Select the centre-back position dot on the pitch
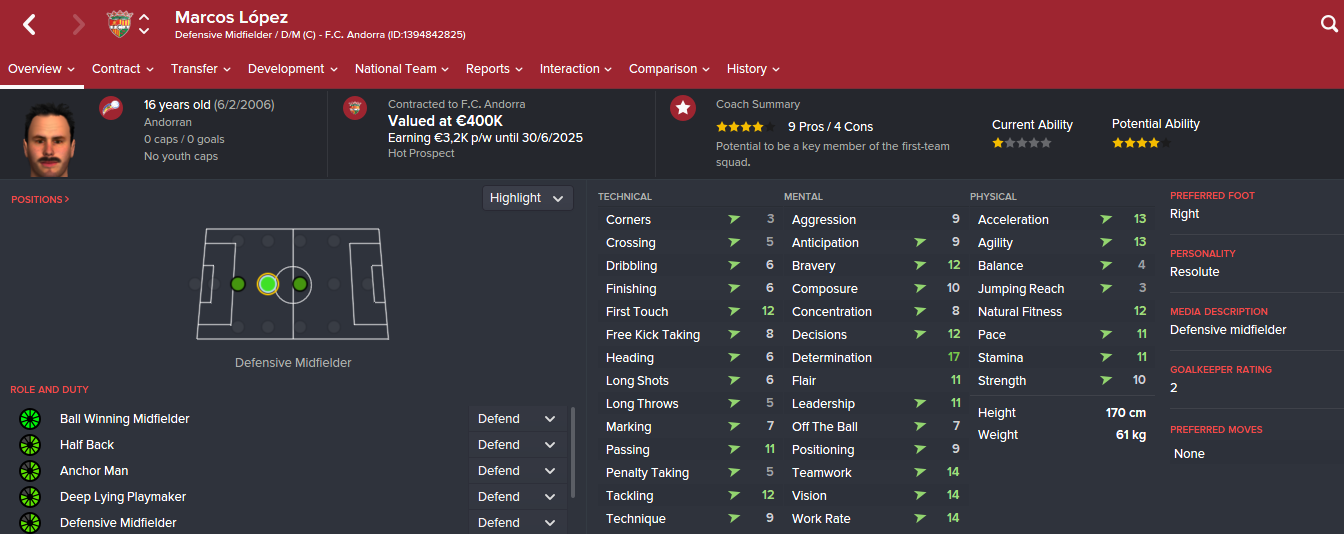The image size is (1344, 534). point(238,284)
